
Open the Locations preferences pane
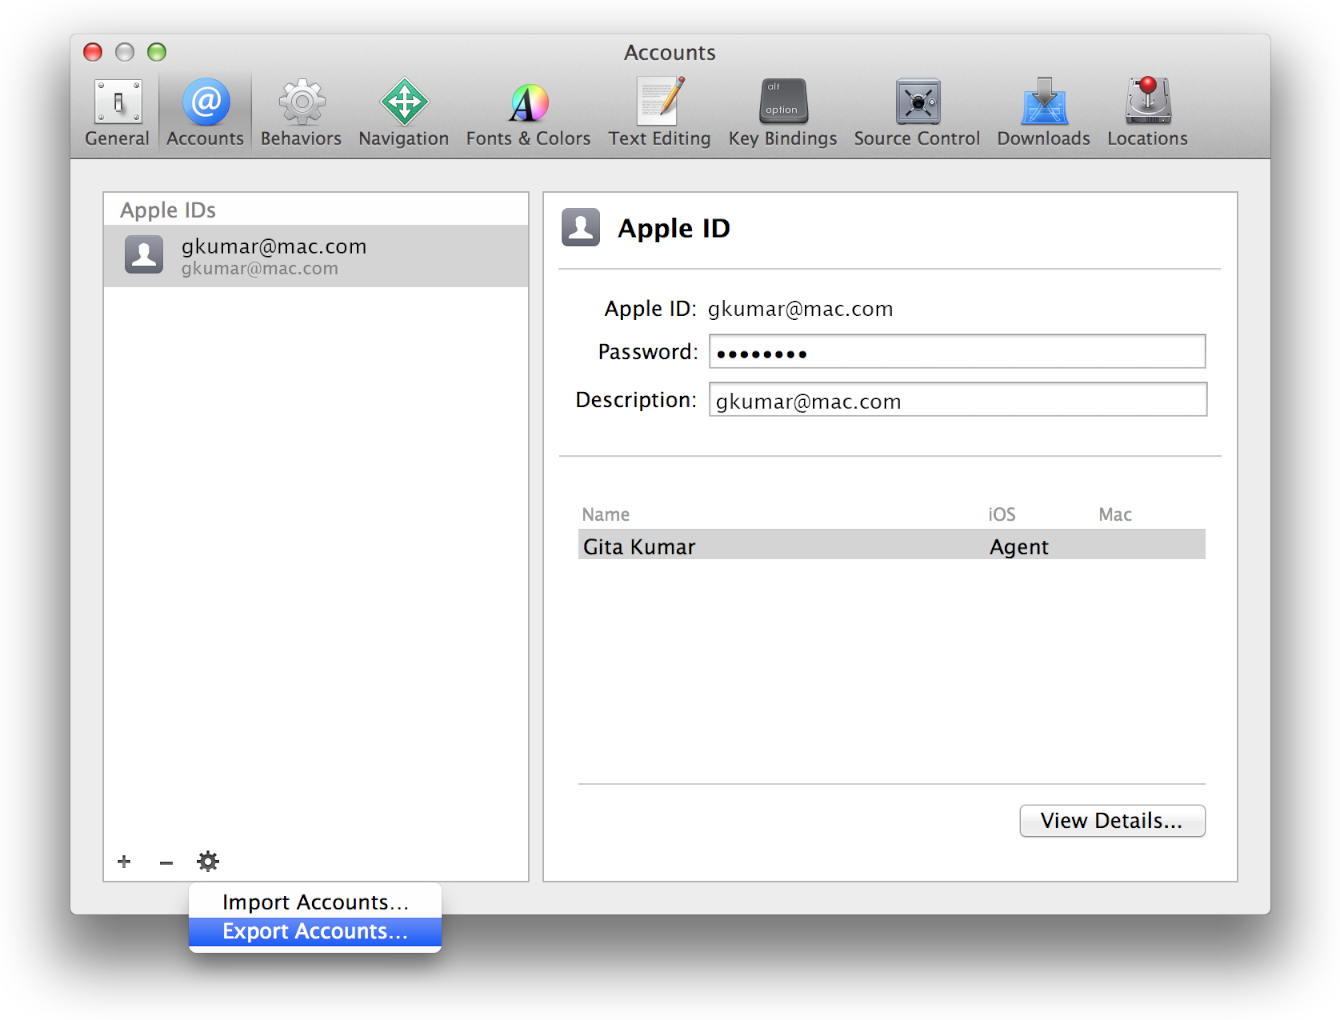point(1147,113)
